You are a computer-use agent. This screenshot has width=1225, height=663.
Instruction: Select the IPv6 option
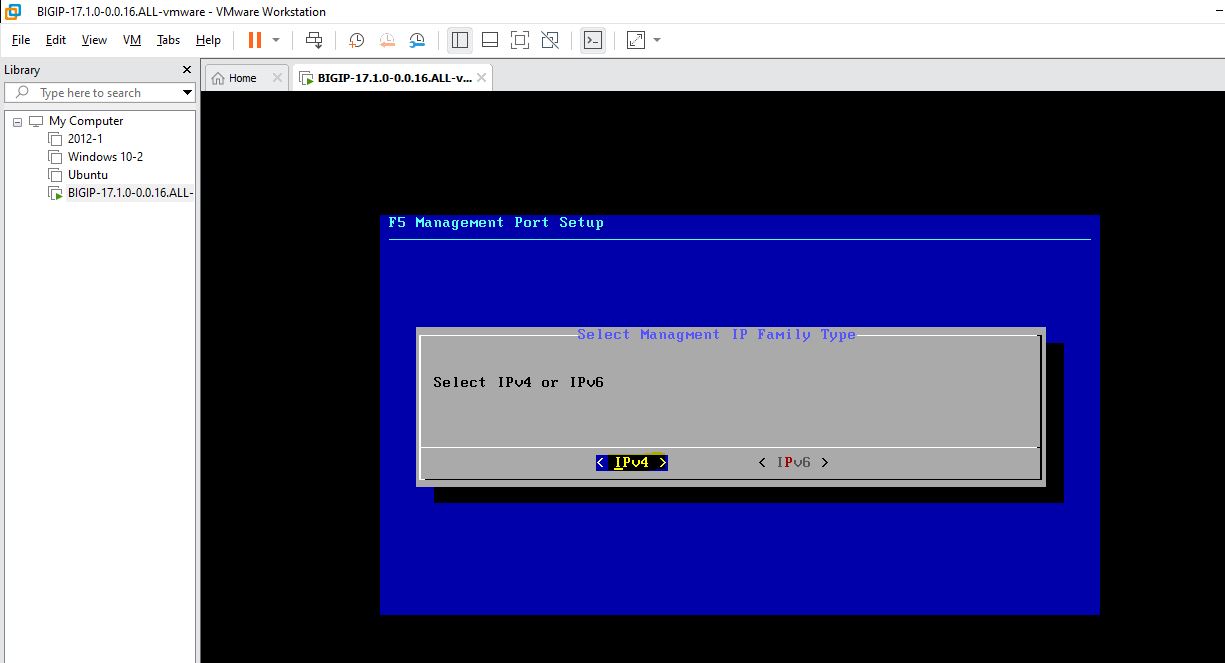click(793, 462)
